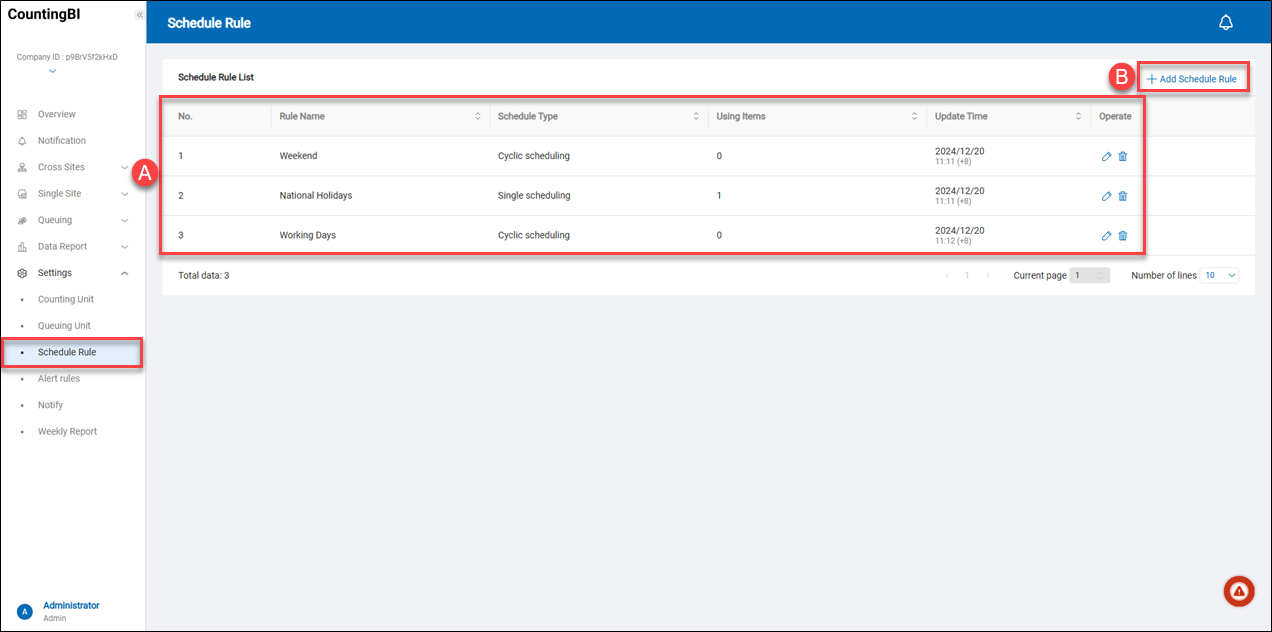Expand the Cross Sites menu
The image size is (1272, 632).
[124, 167]
